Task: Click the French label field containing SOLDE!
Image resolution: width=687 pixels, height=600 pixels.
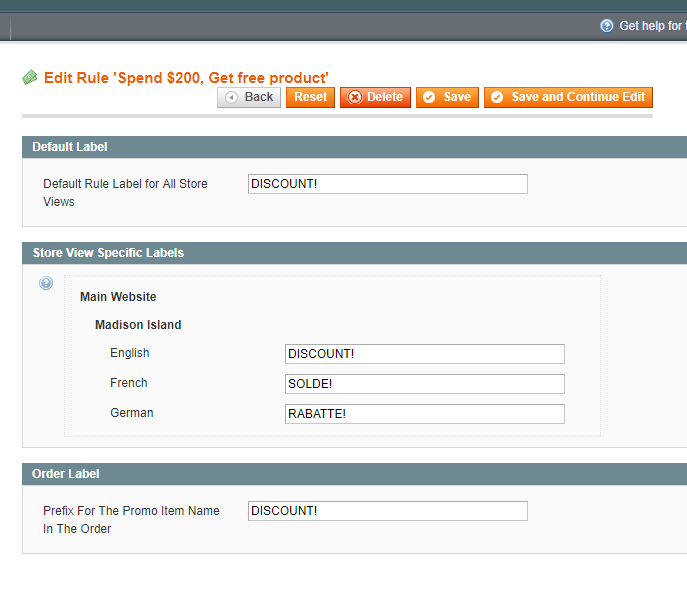Action: tap(424, 384)
